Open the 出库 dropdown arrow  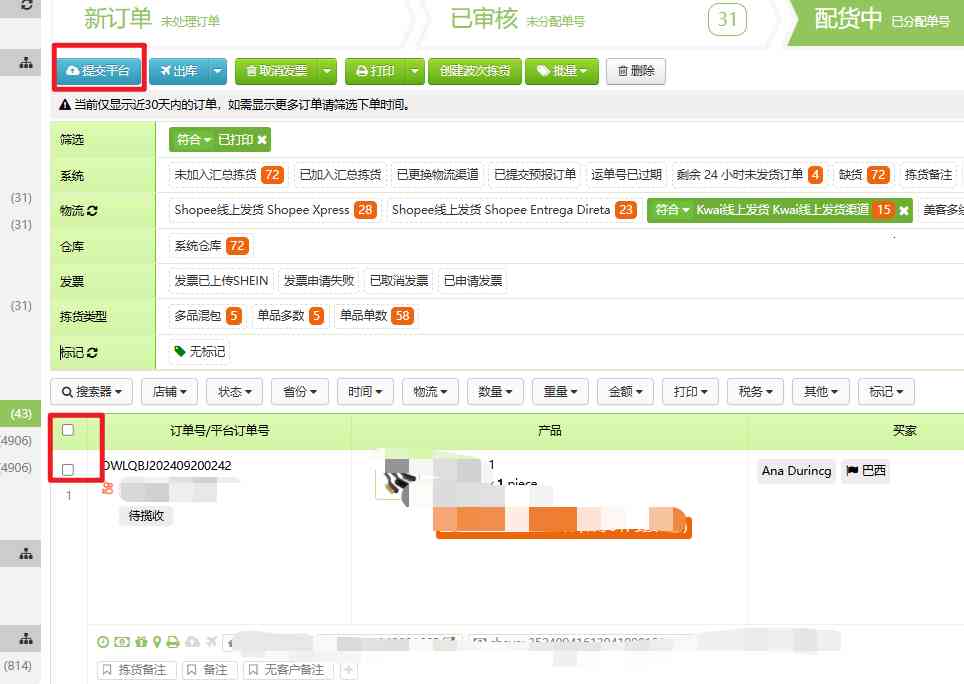point(217,71)
